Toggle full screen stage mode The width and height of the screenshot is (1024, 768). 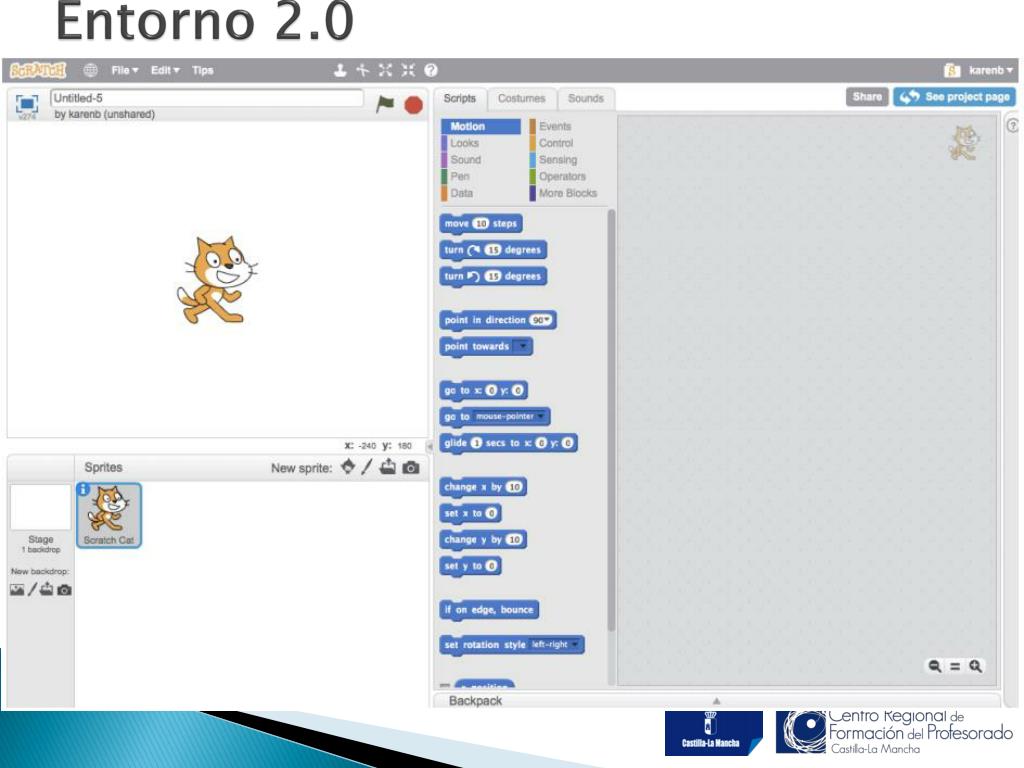[x=27, y=103]
